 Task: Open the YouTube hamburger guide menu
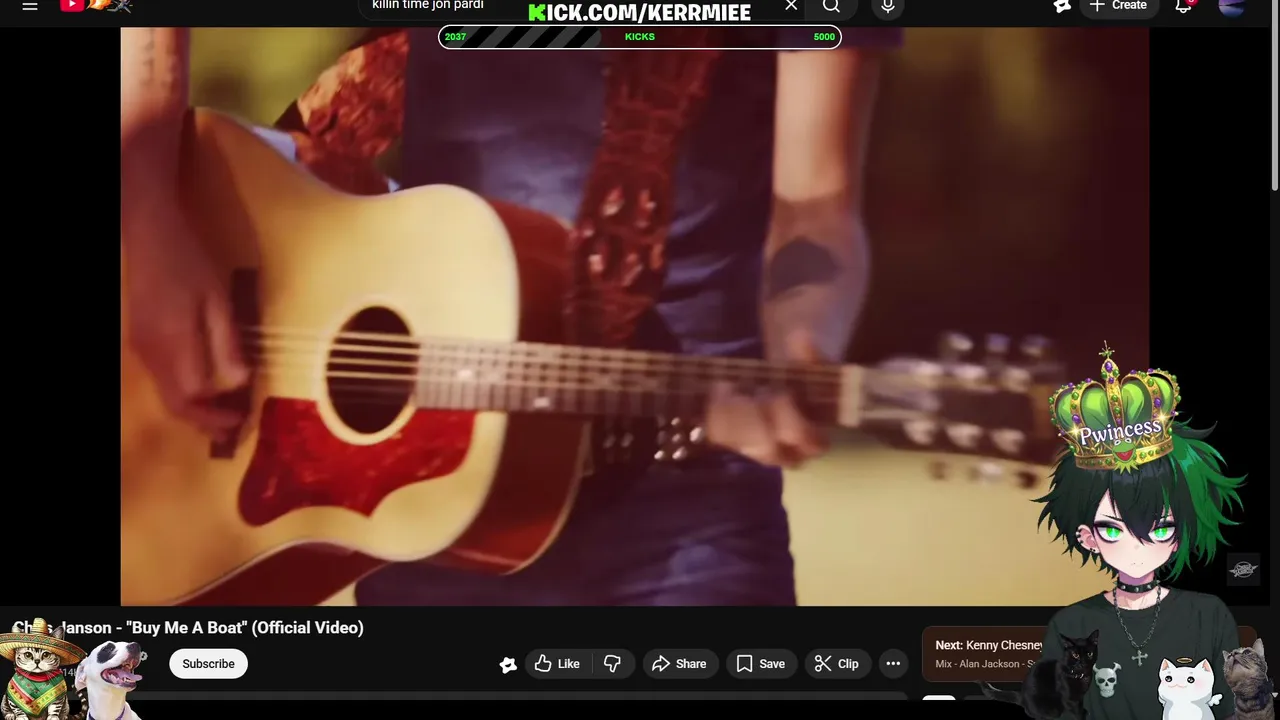30,6
